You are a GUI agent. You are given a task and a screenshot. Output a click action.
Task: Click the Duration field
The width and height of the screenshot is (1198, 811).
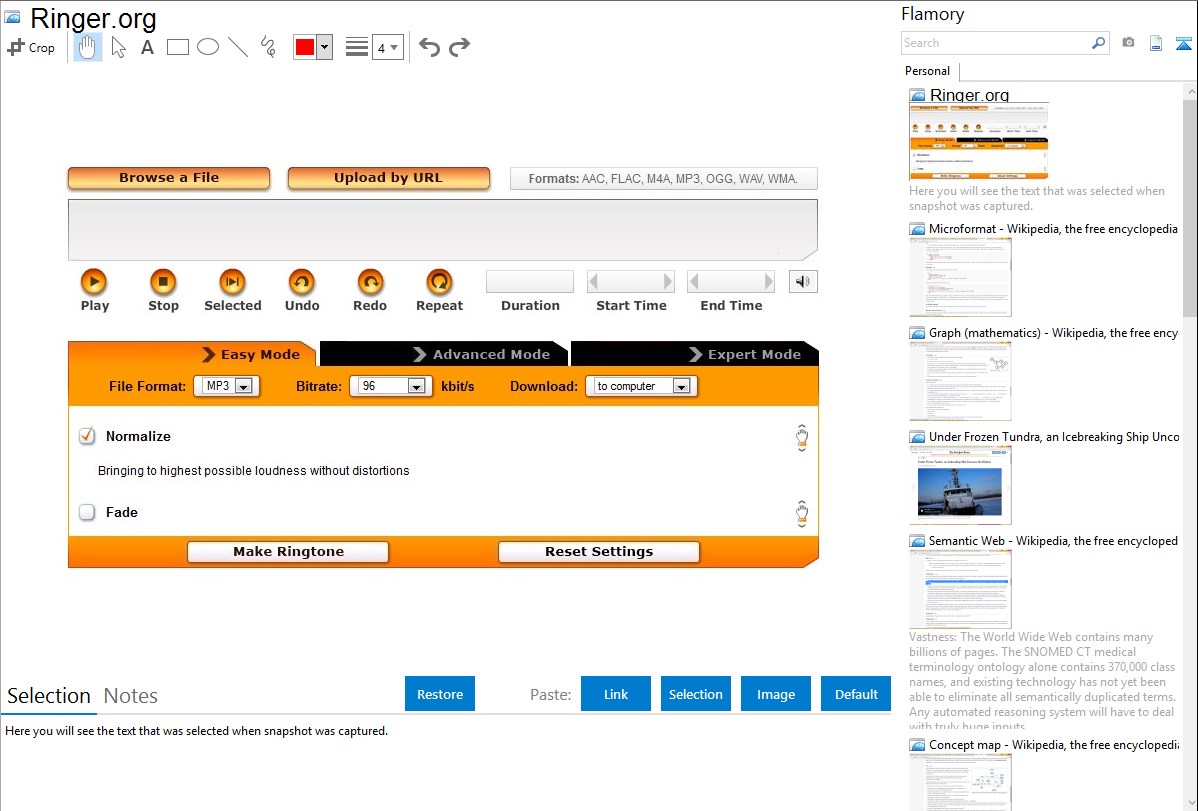(x=529, y=281)
